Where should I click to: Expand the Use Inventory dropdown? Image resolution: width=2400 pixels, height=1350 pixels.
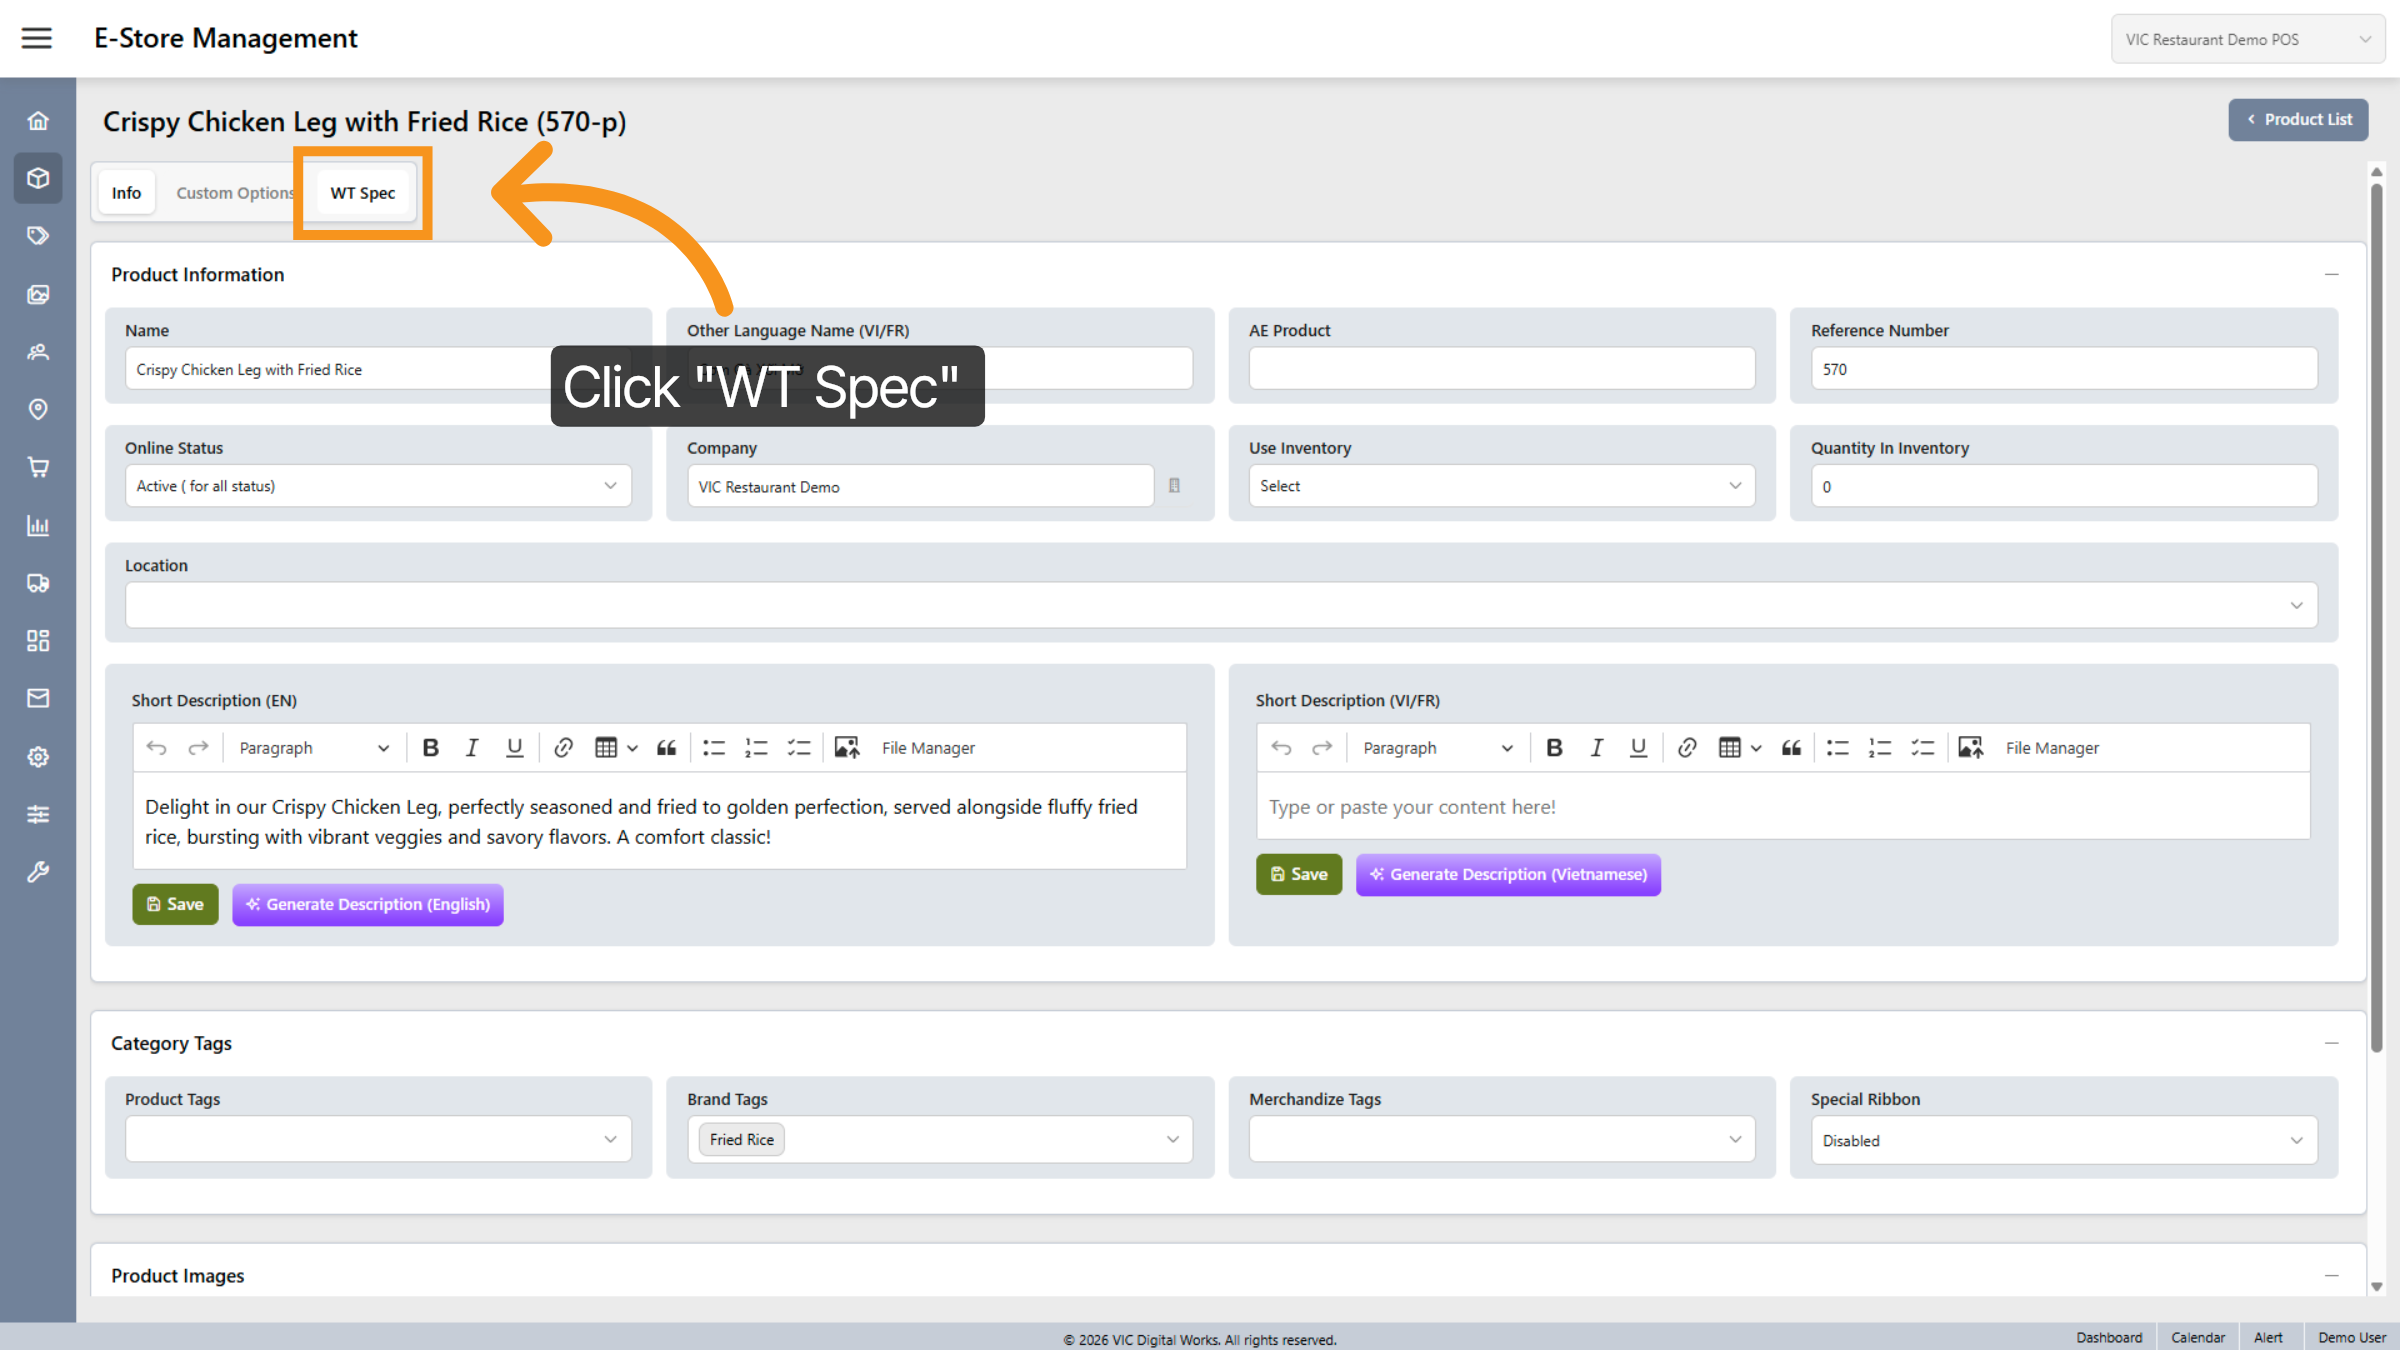[1500, 486]
